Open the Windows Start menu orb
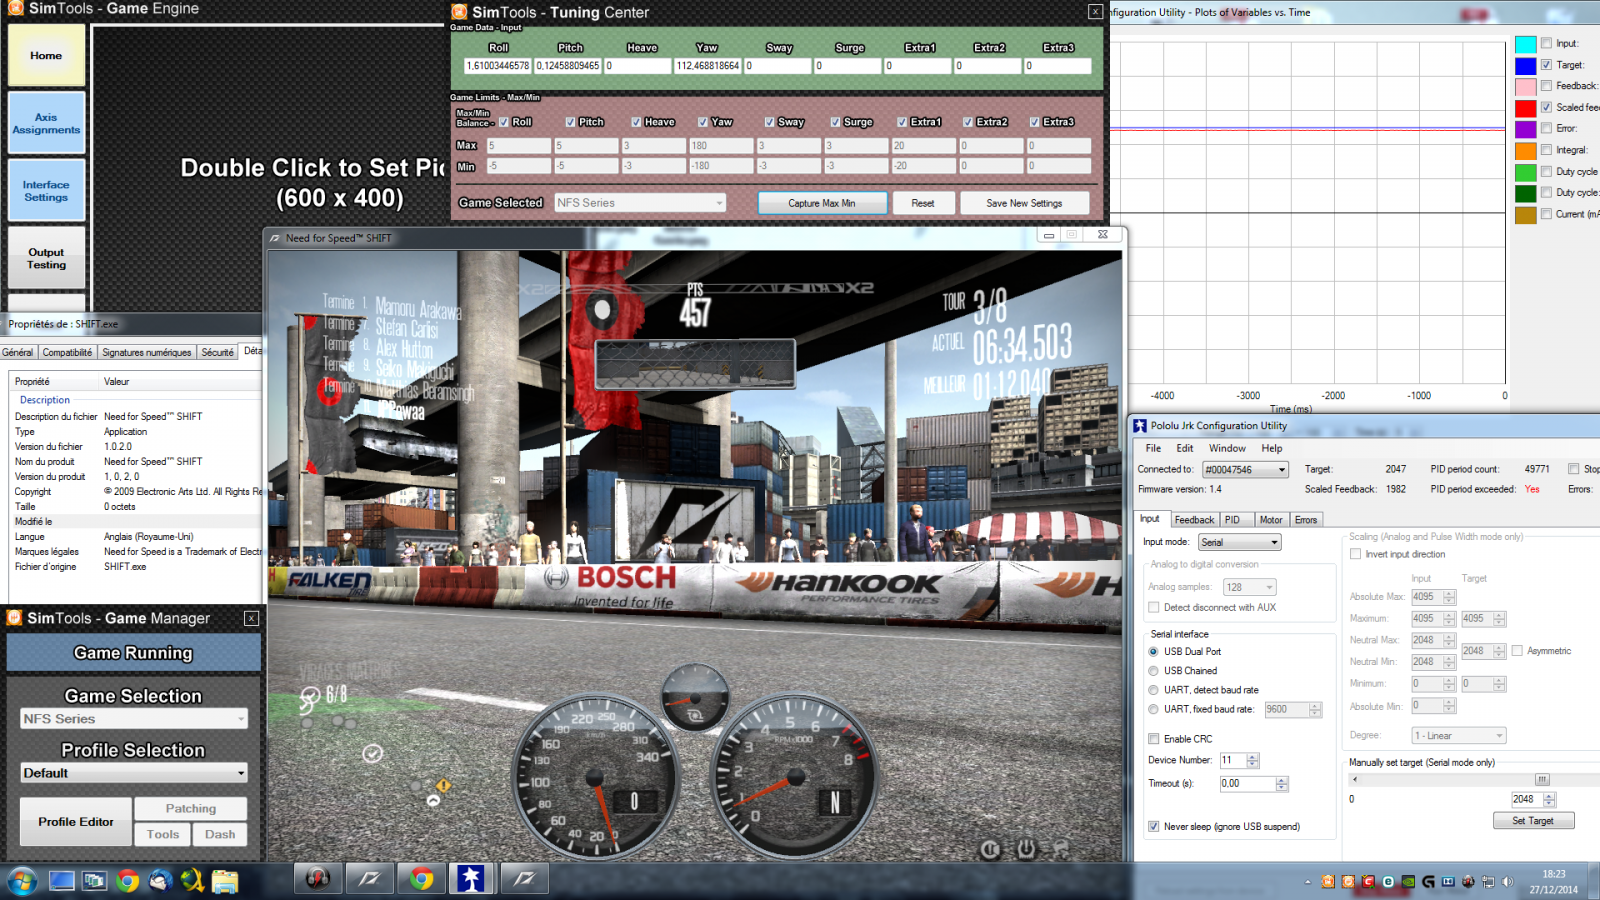 tap(22, 880)
